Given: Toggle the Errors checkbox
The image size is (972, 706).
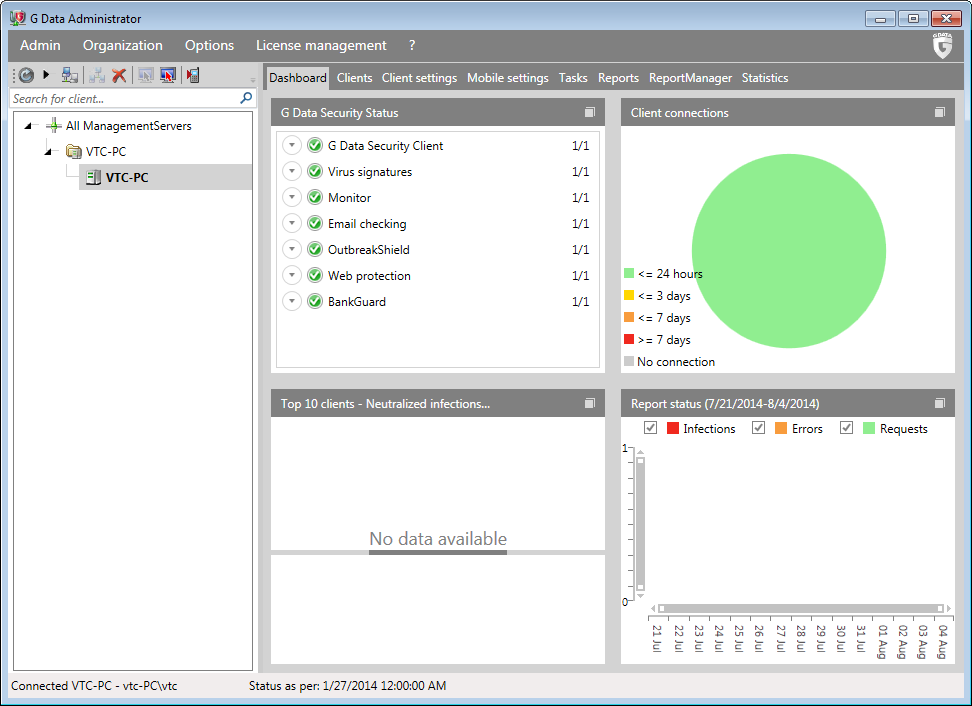Looking at the screenshot, I should point(758,428).
